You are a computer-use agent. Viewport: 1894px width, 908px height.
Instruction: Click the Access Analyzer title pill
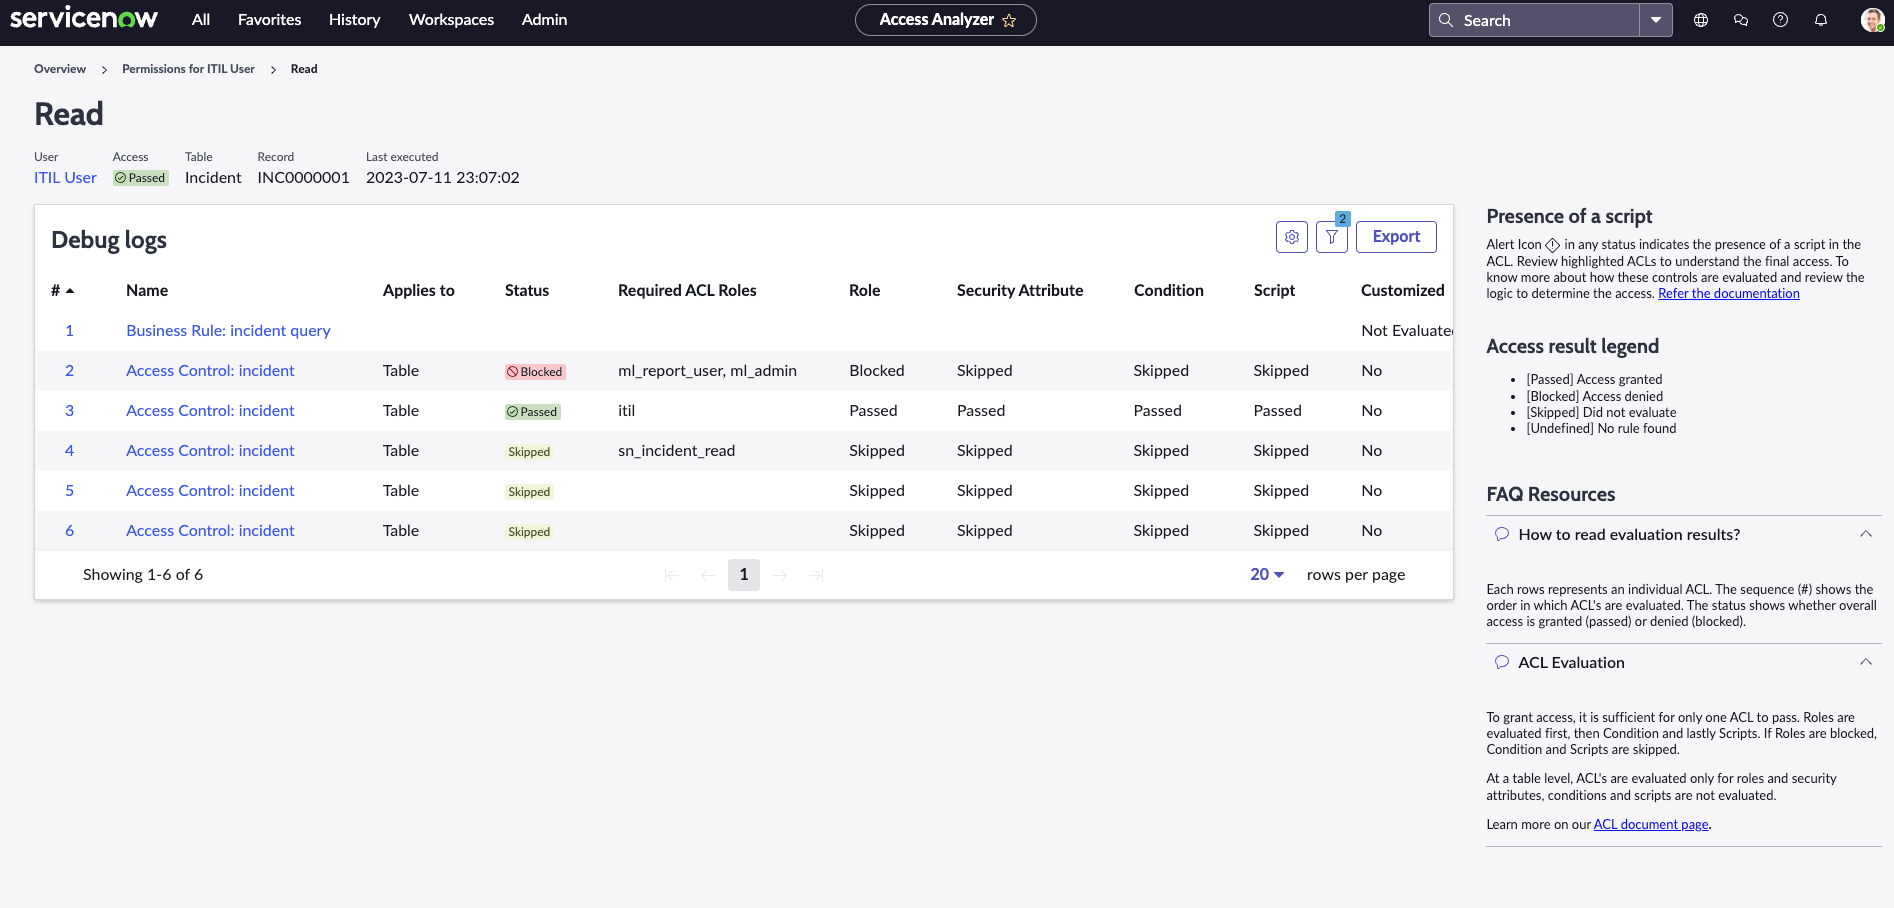pyautogui.click(x=946, y=20)
